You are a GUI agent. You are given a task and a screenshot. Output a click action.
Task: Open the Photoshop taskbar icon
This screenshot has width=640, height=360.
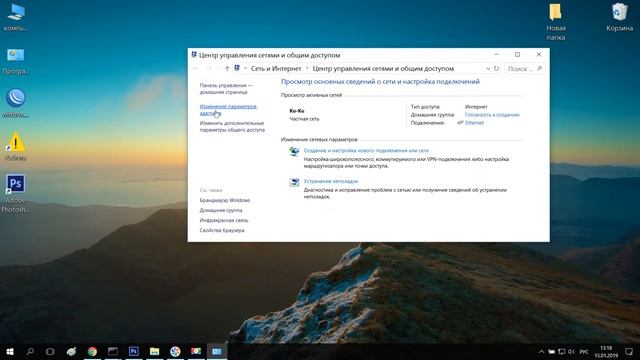(133, 351)
